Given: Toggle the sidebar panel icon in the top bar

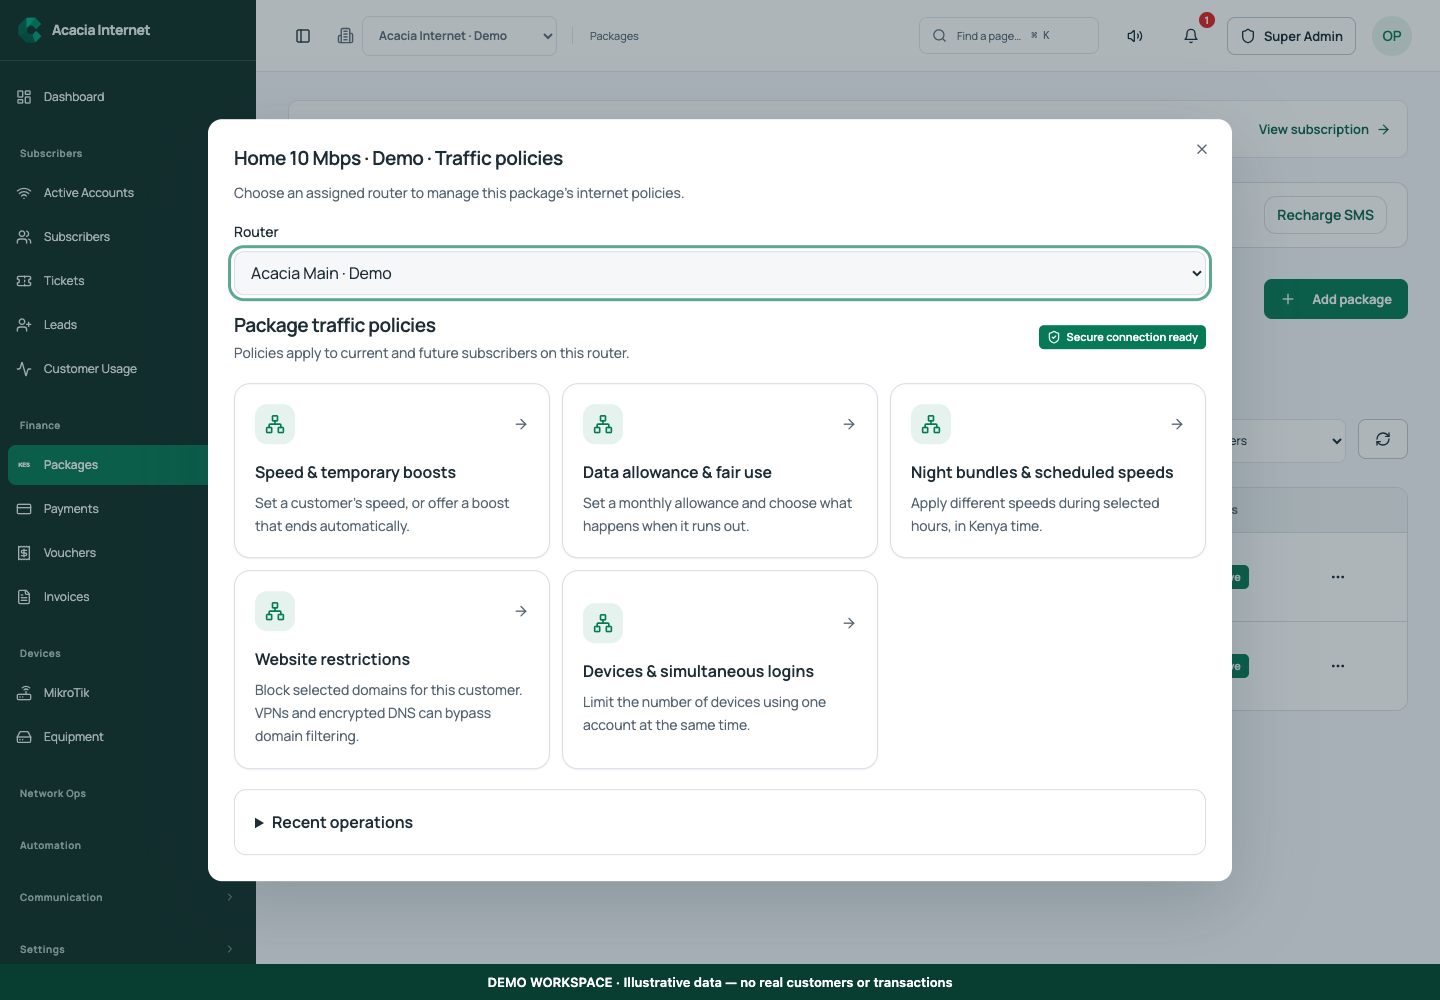Looking at the screenshot, I should point(303,36).
